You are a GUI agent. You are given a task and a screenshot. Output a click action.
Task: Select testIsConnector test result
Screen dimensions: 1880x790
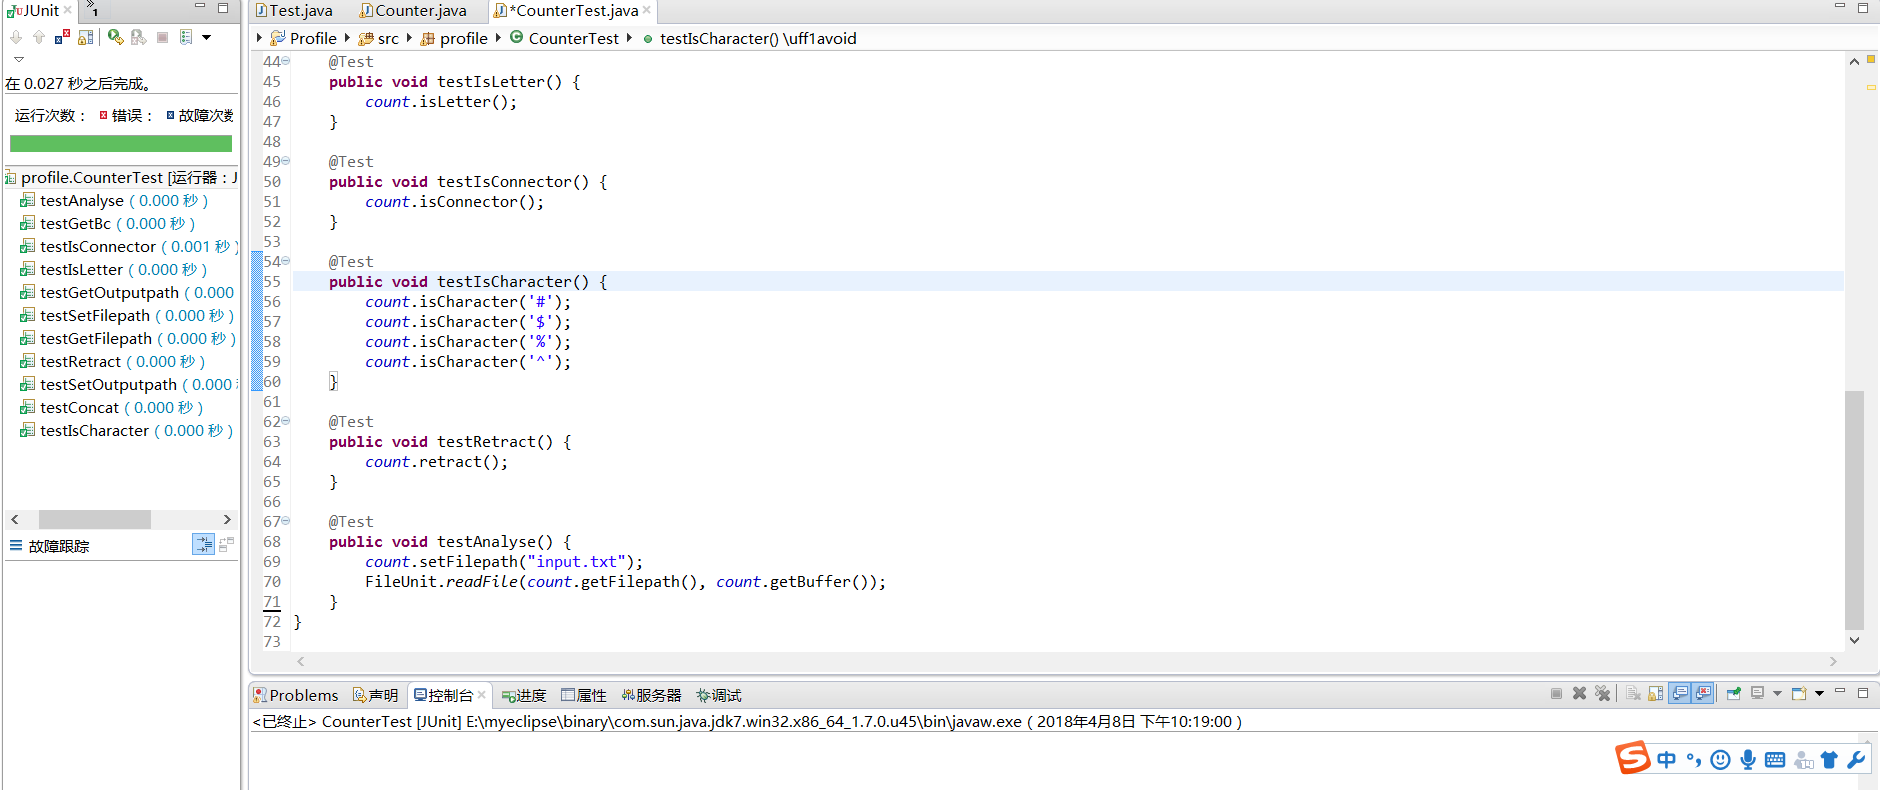[129, 246]
